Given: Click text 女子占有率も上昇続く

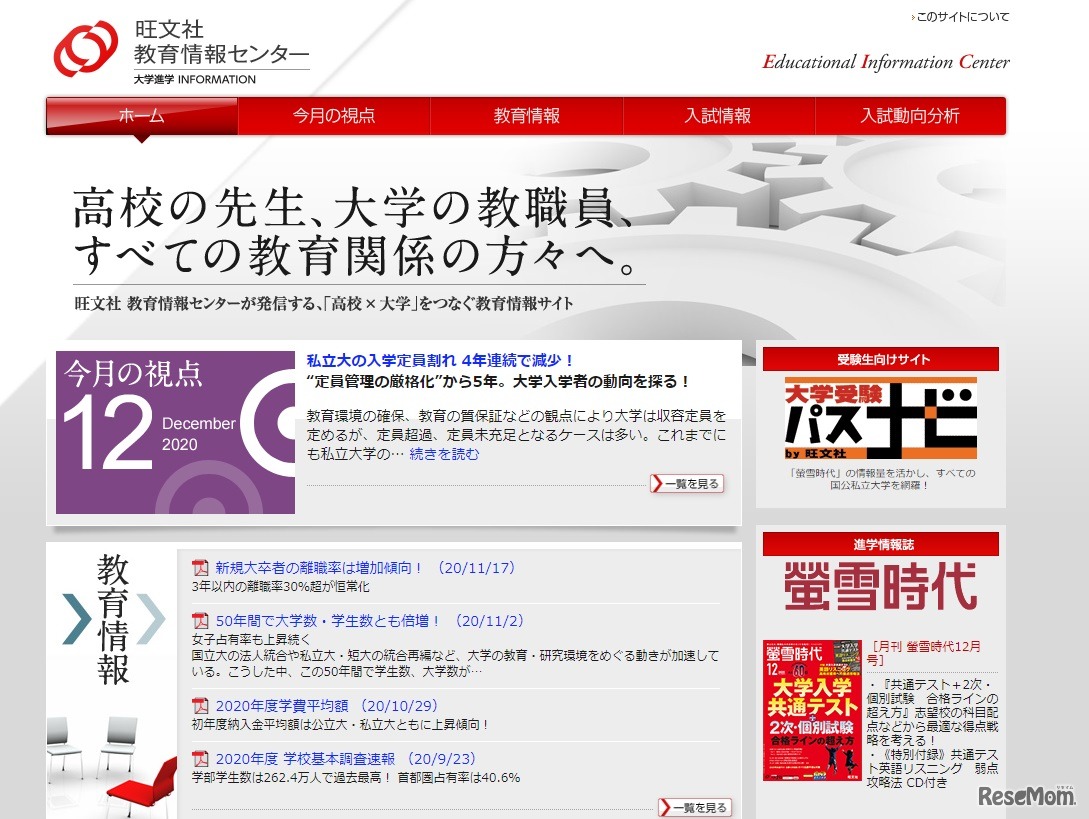Looking at the screenshot, I should pos(251,639).
